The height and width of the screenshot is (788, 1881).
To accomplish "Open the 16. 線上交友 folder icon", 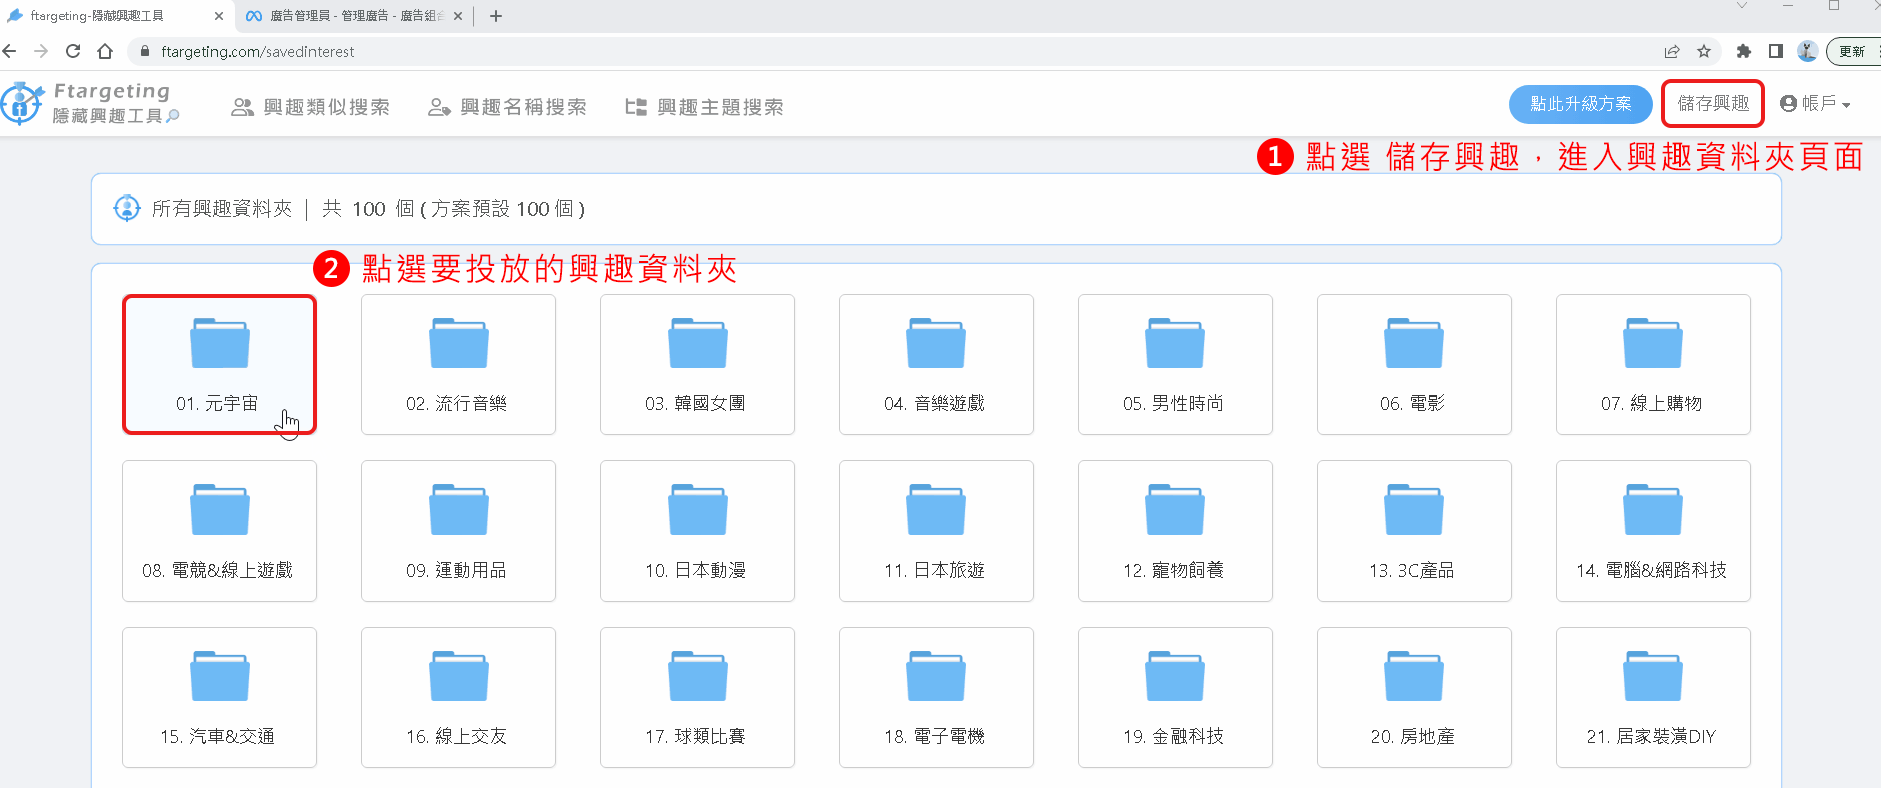I will pyautogui.click(x=459, y=676).
